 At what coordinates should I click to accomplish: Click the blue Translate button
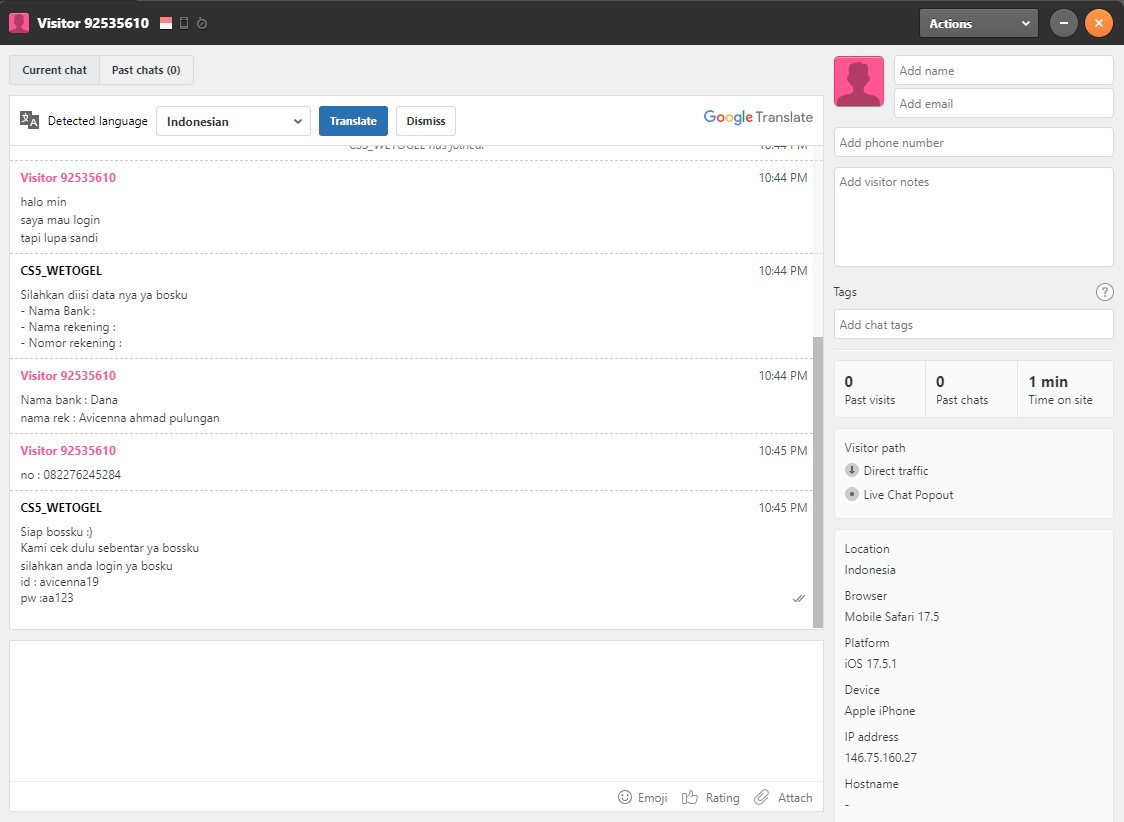coord(353,121)
